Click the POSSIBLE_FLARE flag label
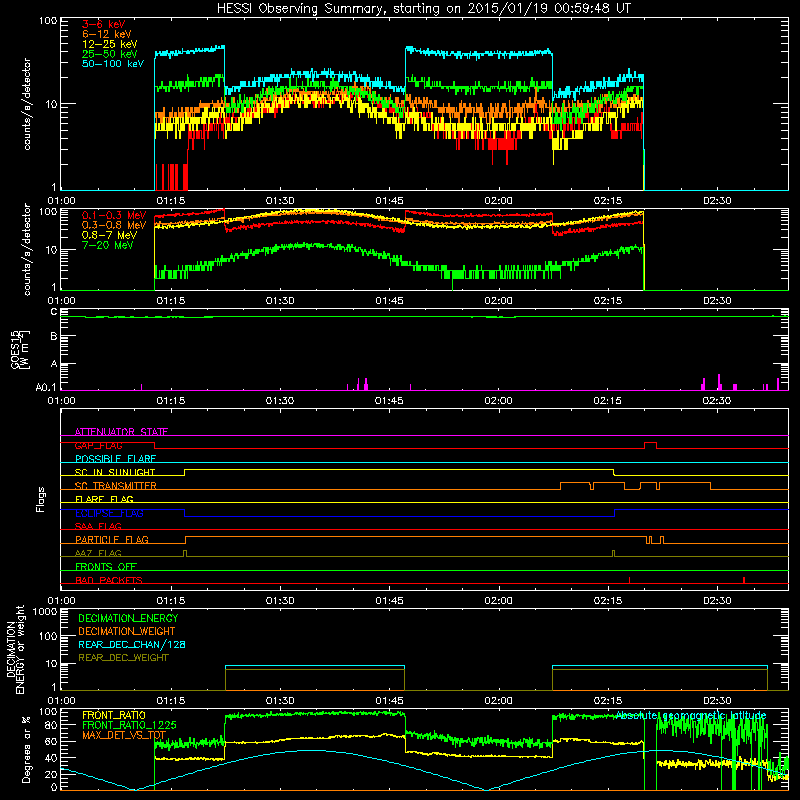 point(115,459)
